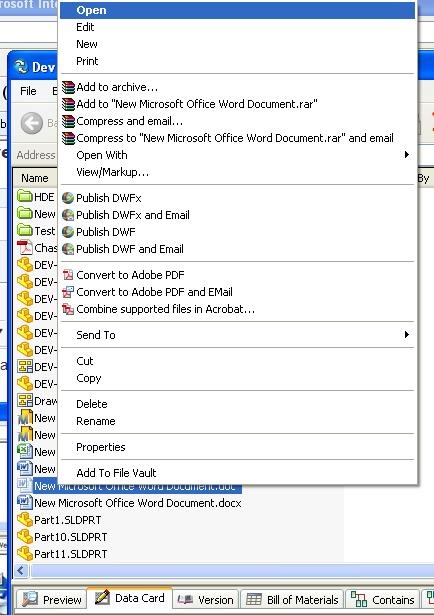This screenshot has height=615, width=434.
Task: Choose Compress to .rar and email entry
Action: coord(237,138)
